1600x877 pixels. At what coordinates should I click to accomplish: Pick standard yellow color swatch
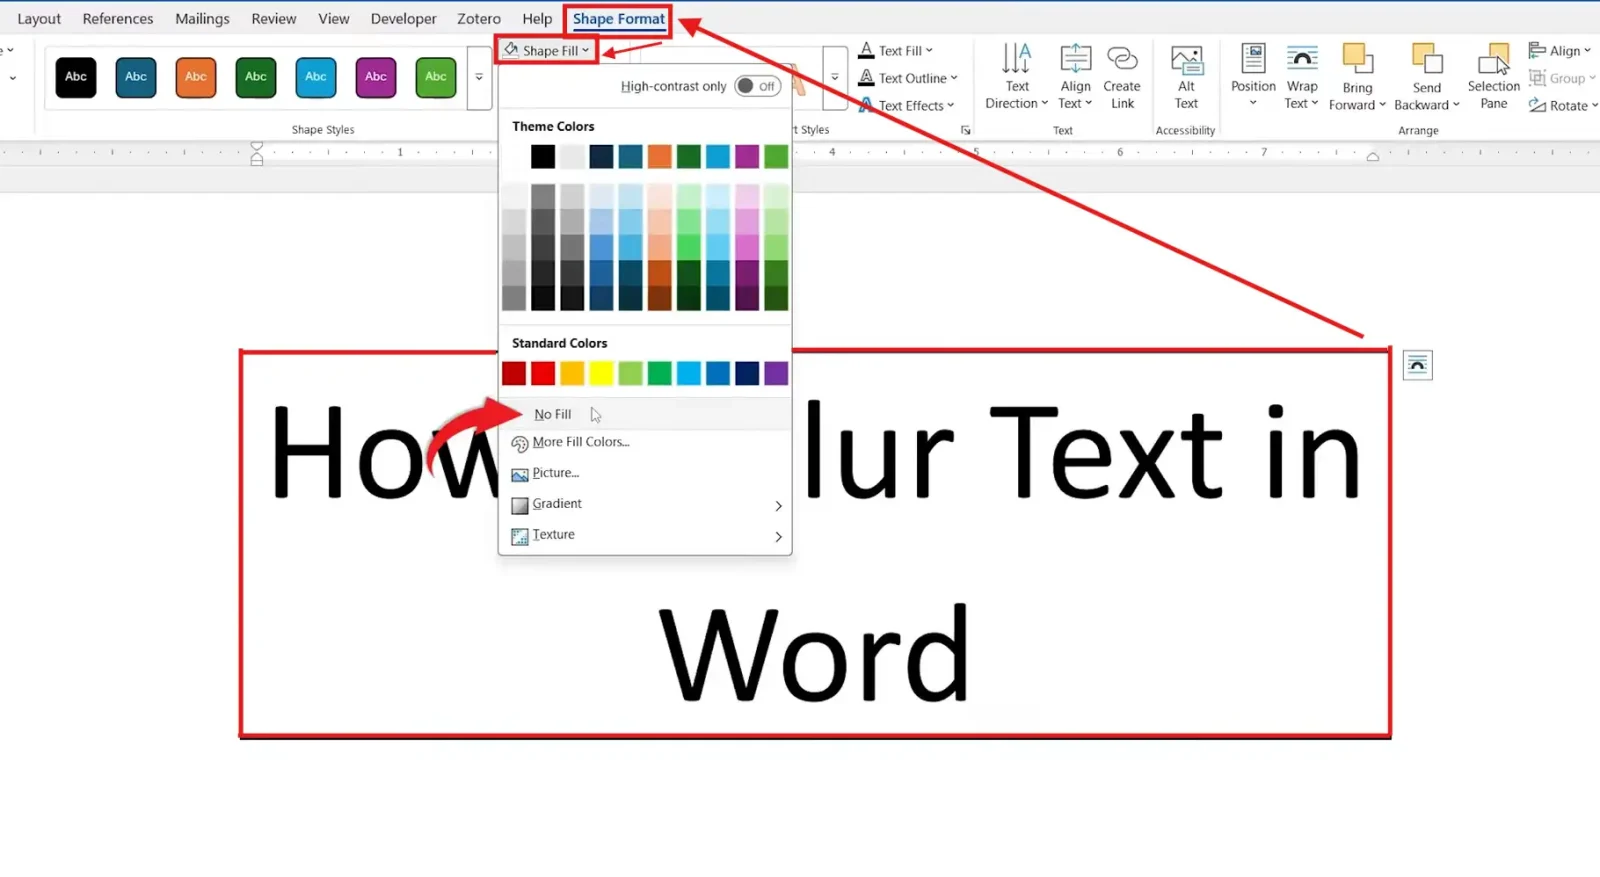601,373
